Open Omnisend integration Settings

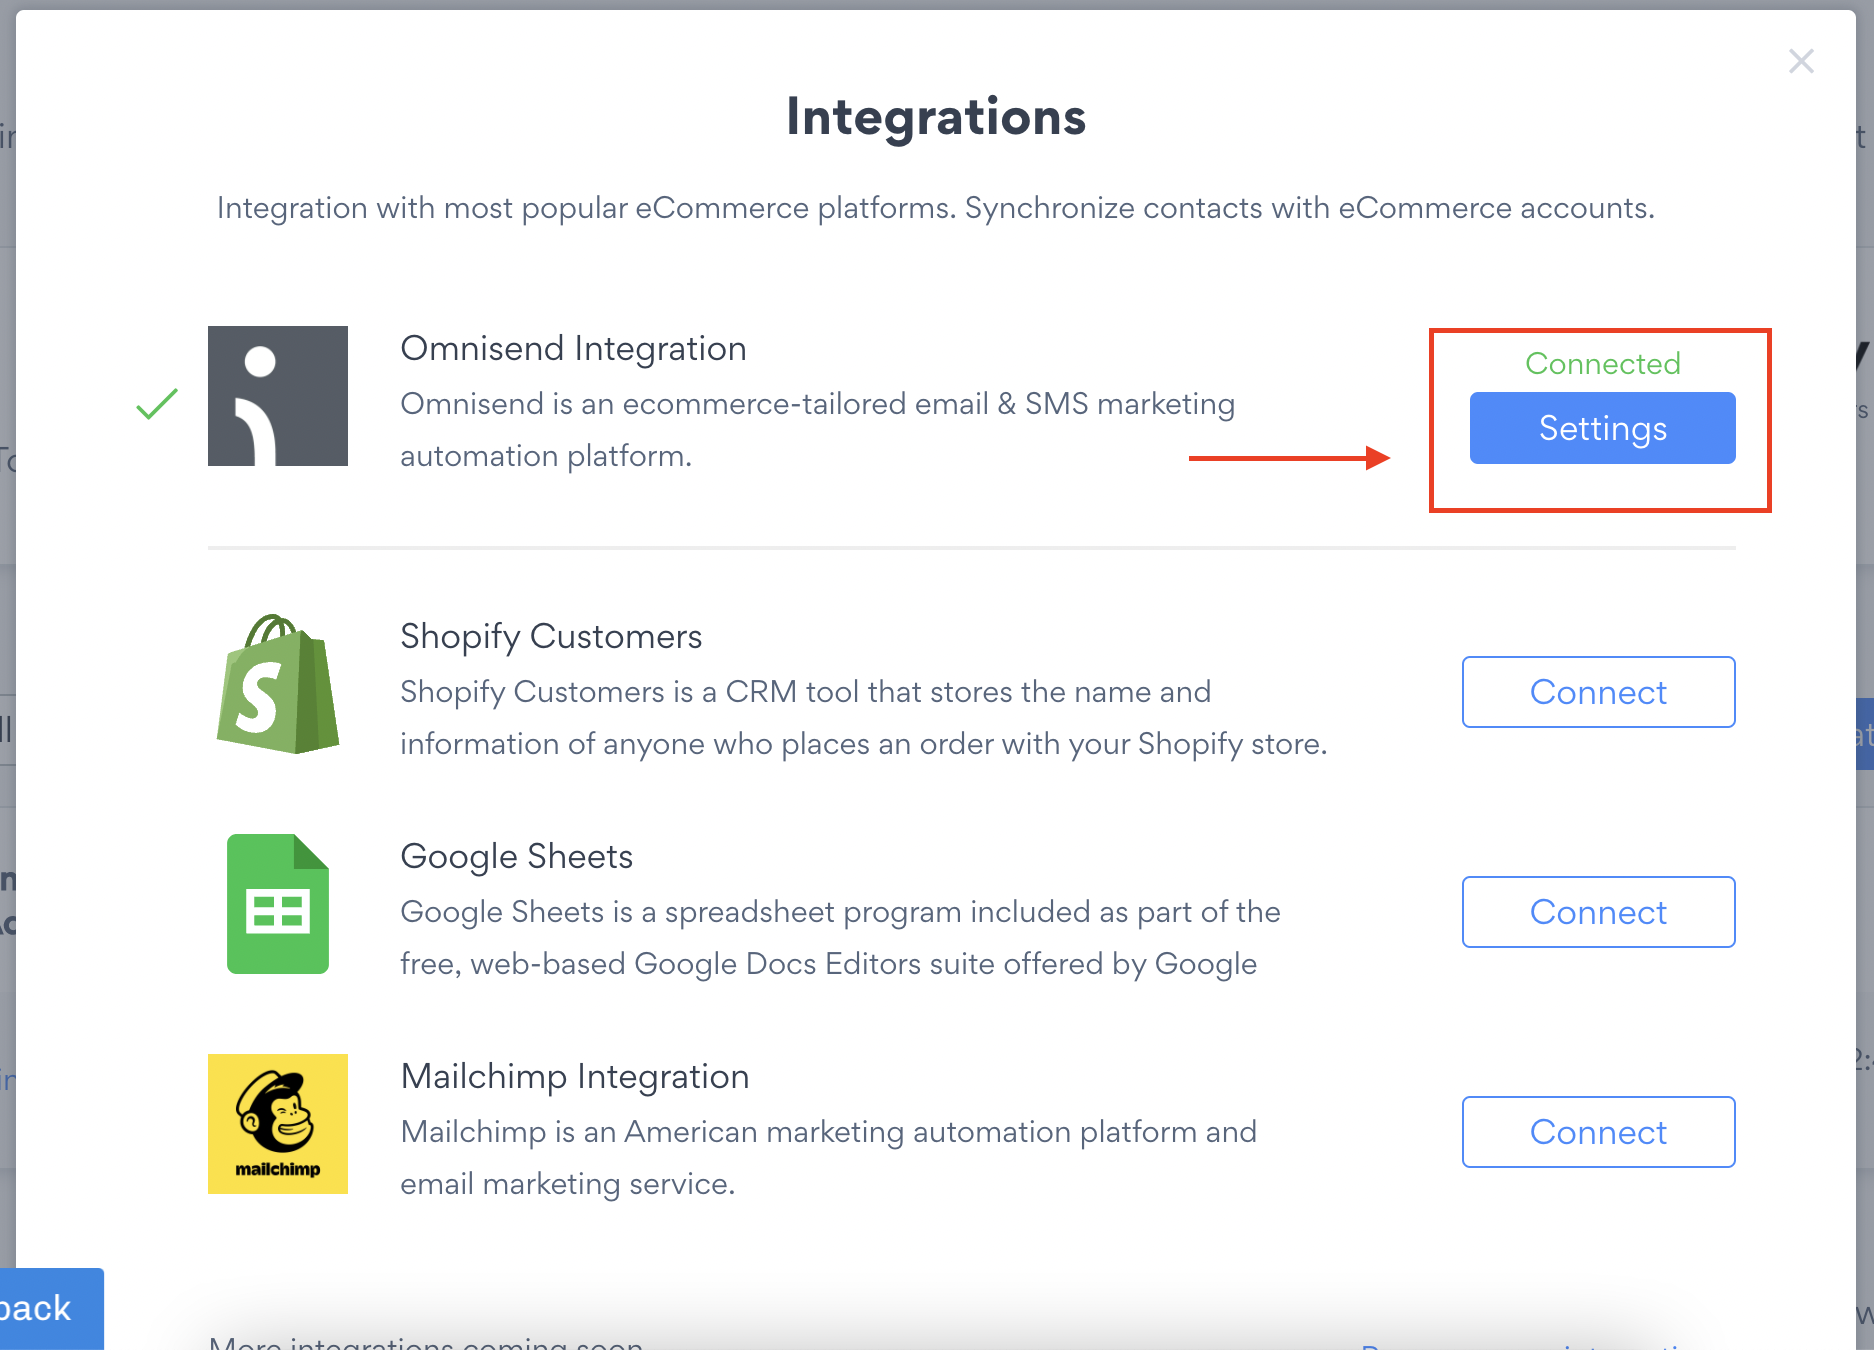point(1602,428)
